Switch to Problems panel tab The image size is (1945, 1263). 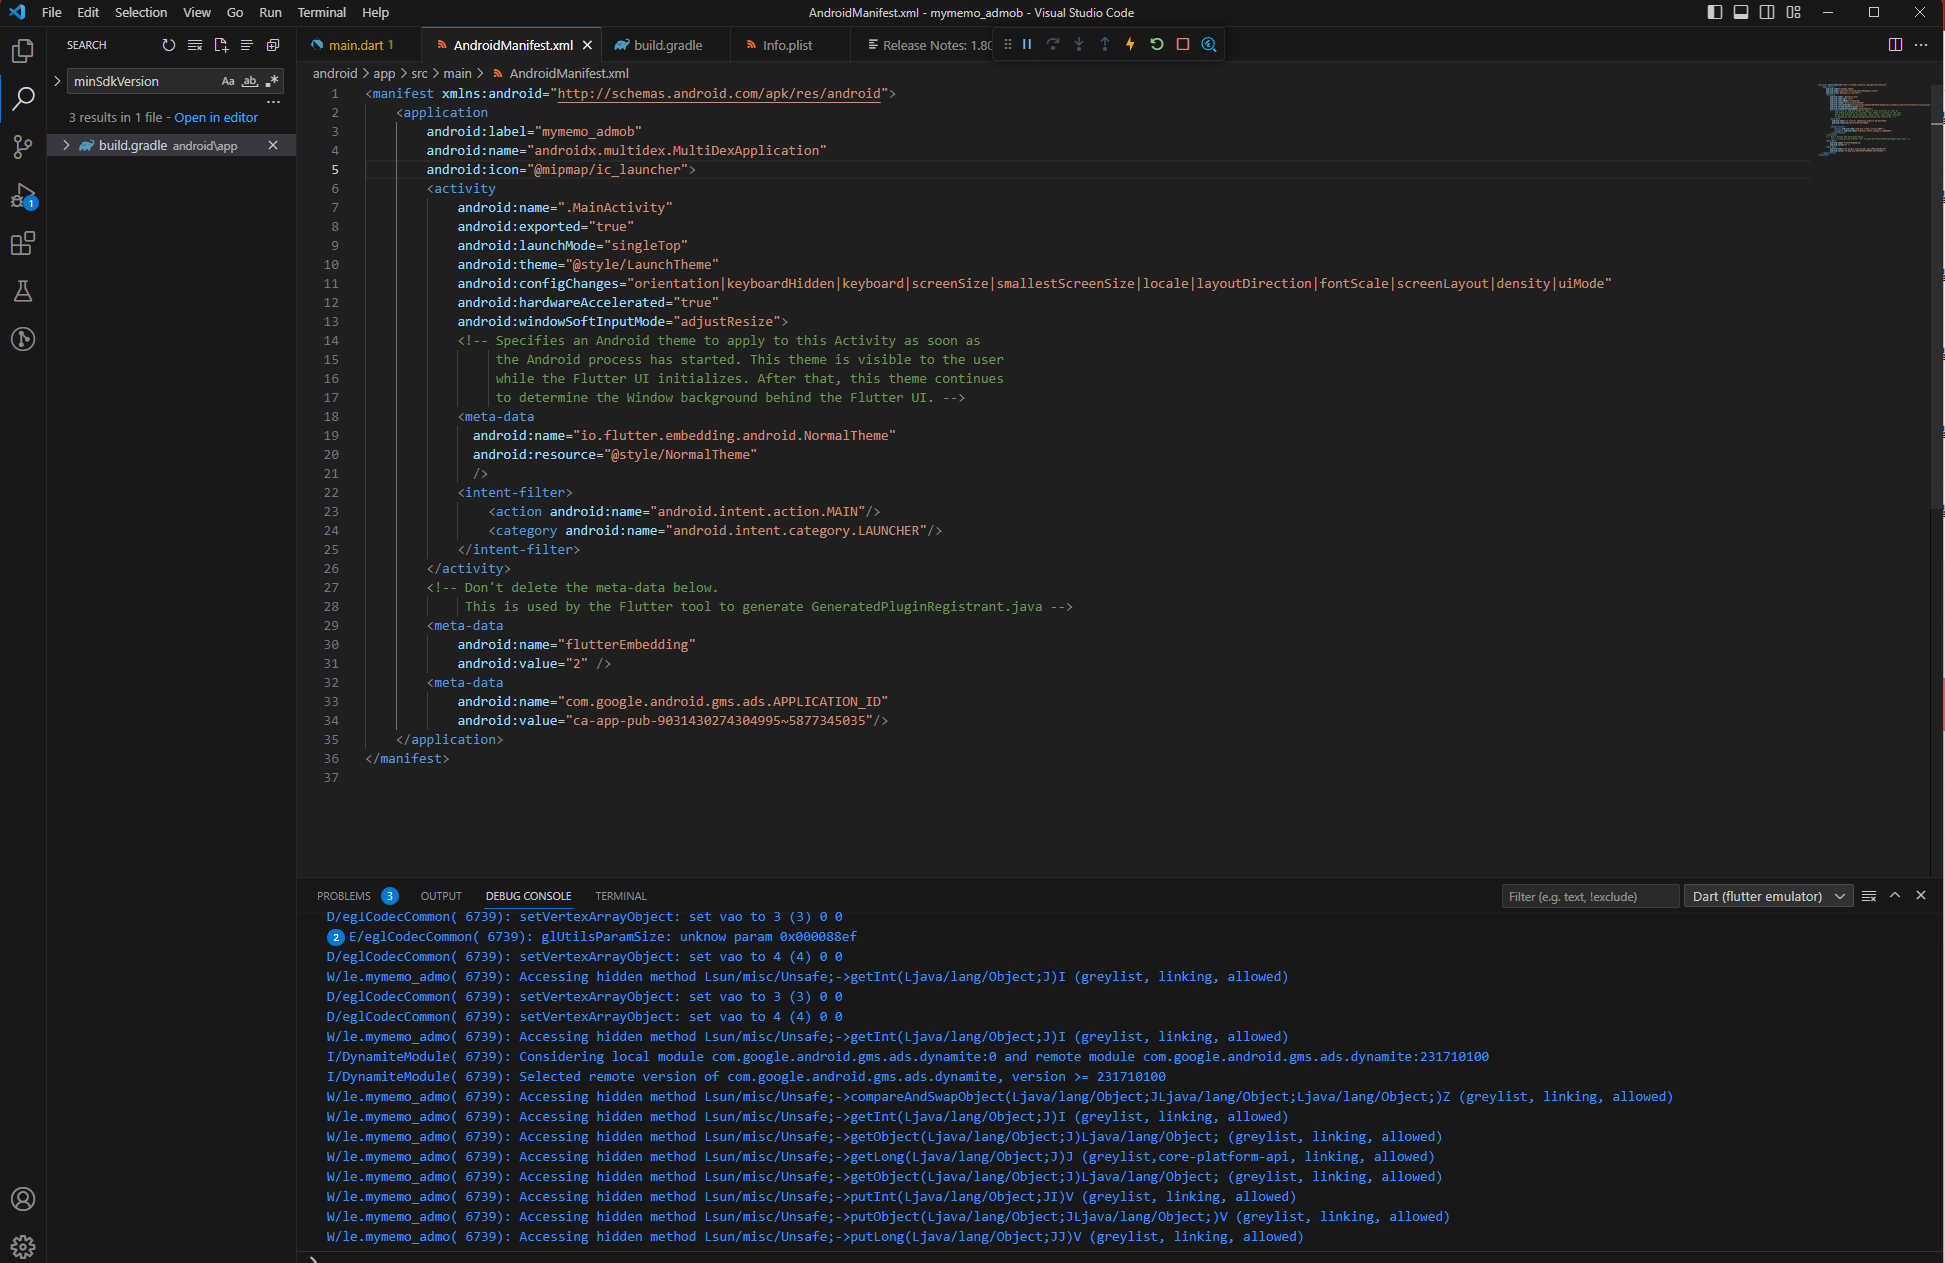[x=357, y=896]
